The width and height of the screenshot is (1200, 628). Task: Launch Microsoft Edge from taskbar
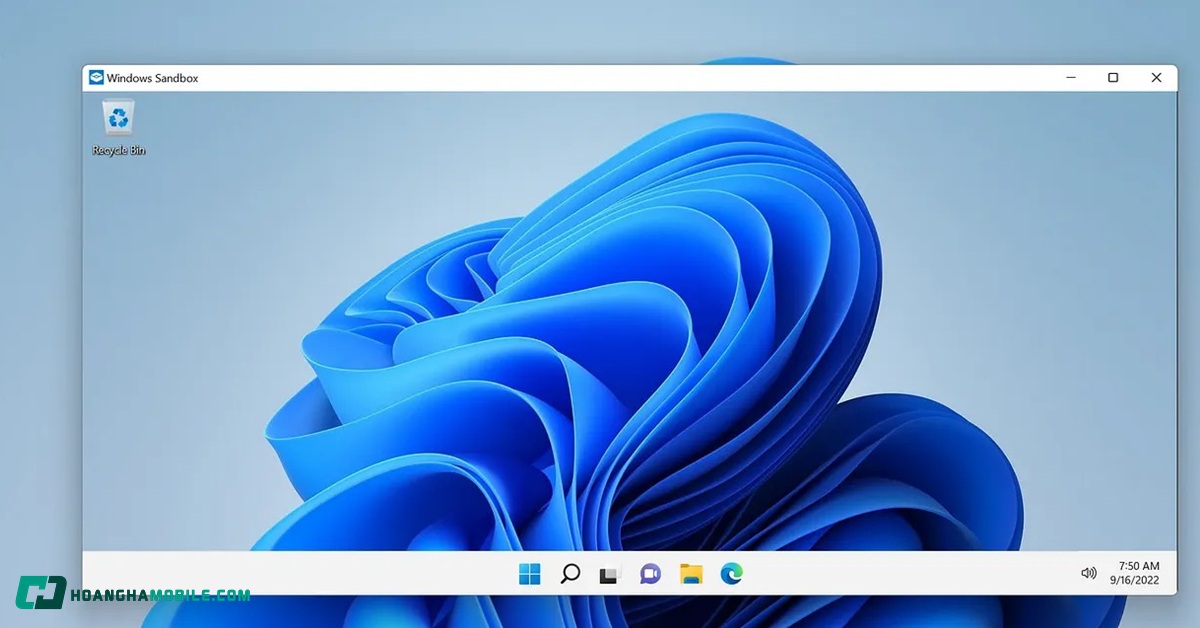tap(731, 574)
